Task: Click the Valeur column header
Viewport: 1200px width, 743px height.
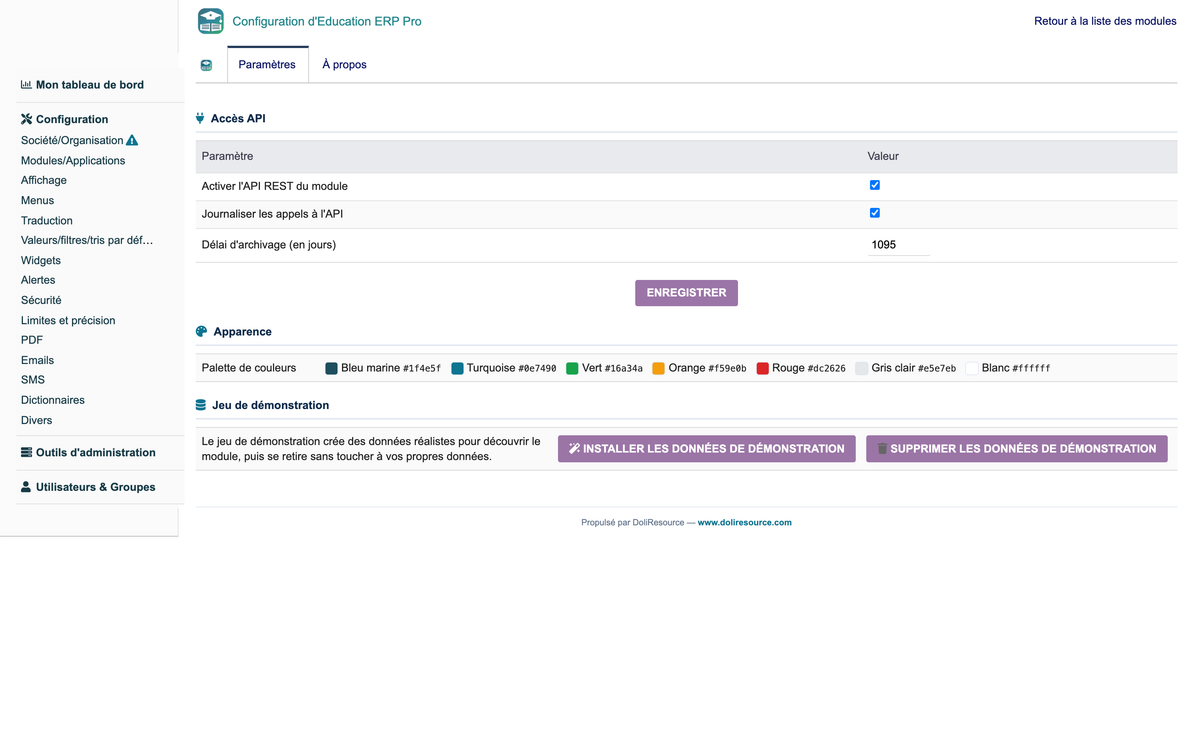Action: 883,156
